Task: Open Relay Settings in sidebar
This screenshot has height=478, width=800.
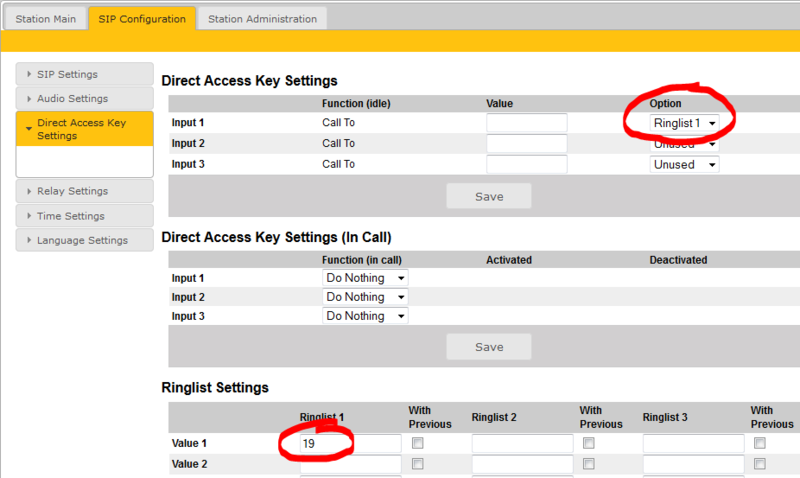Action: (x=84, y=191)
